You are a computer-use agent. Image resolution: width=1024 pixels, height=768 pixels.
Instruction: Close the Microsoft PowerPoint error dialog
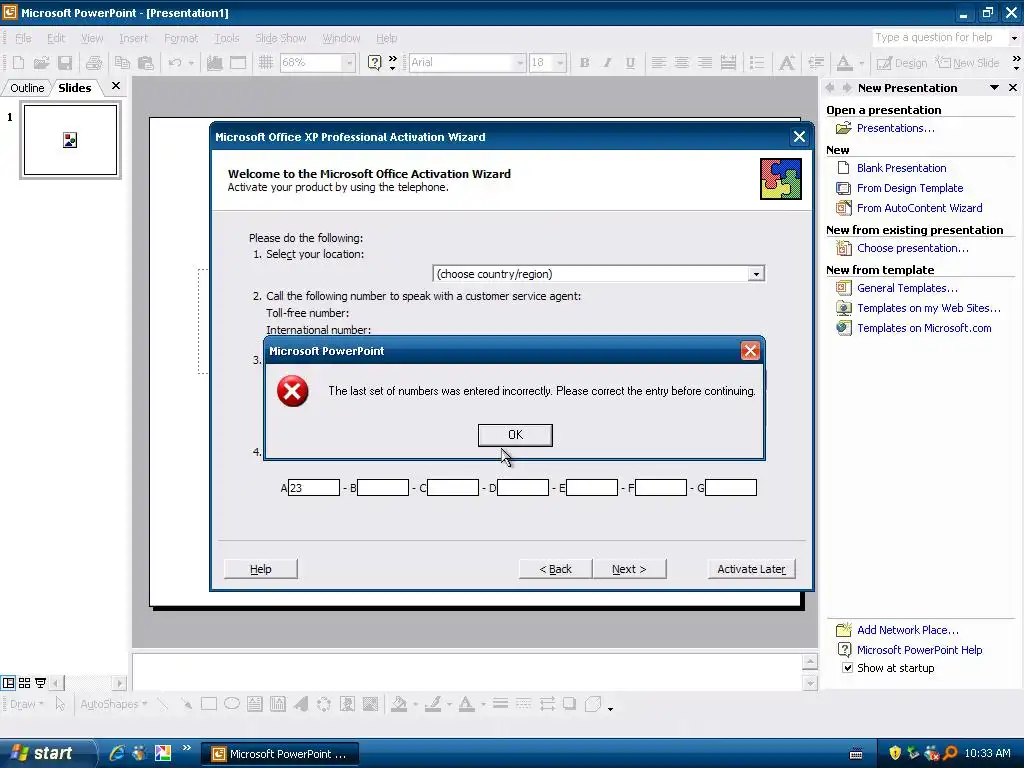pos(750,351)
